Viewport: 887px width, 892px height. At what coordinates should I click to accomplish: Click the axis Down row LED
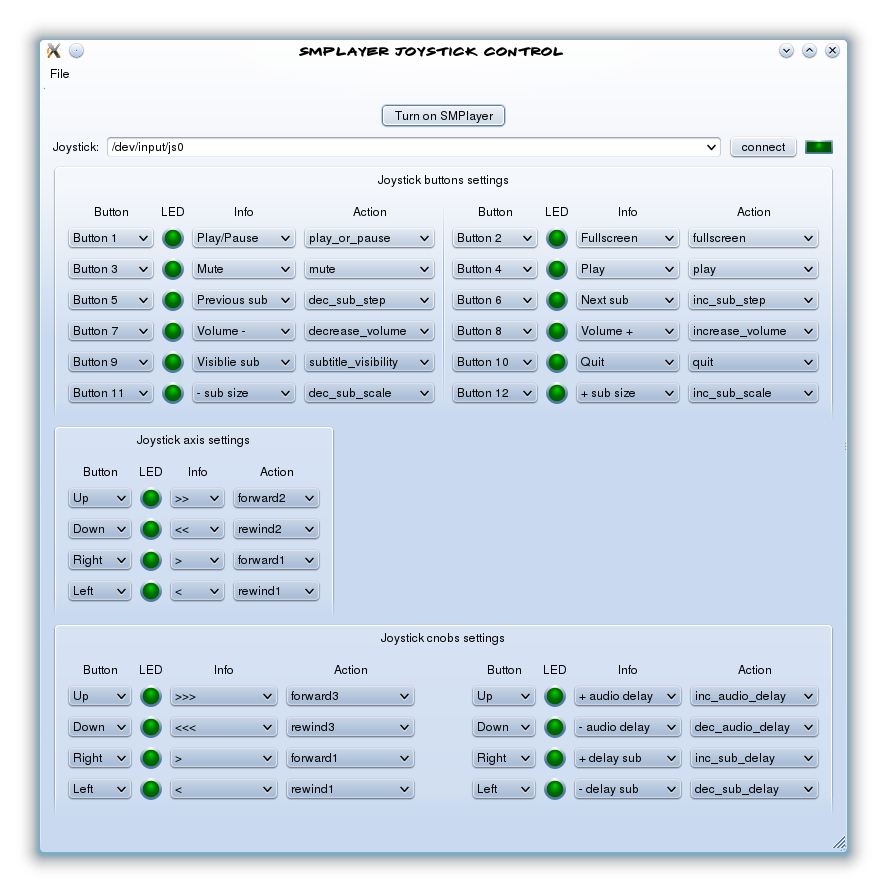pos(151,529)
